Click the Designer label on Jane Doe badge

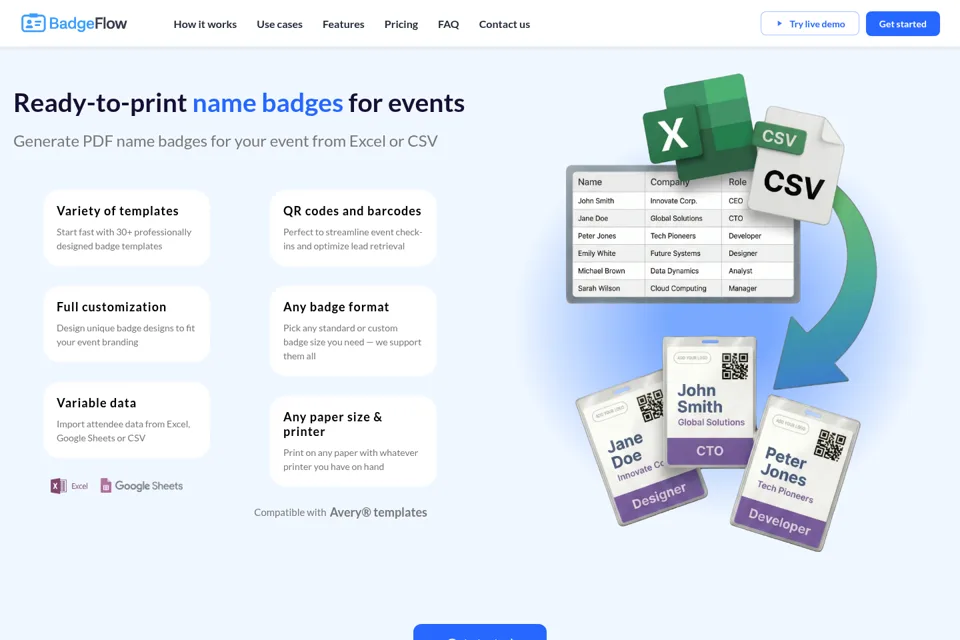pos(659,495)
